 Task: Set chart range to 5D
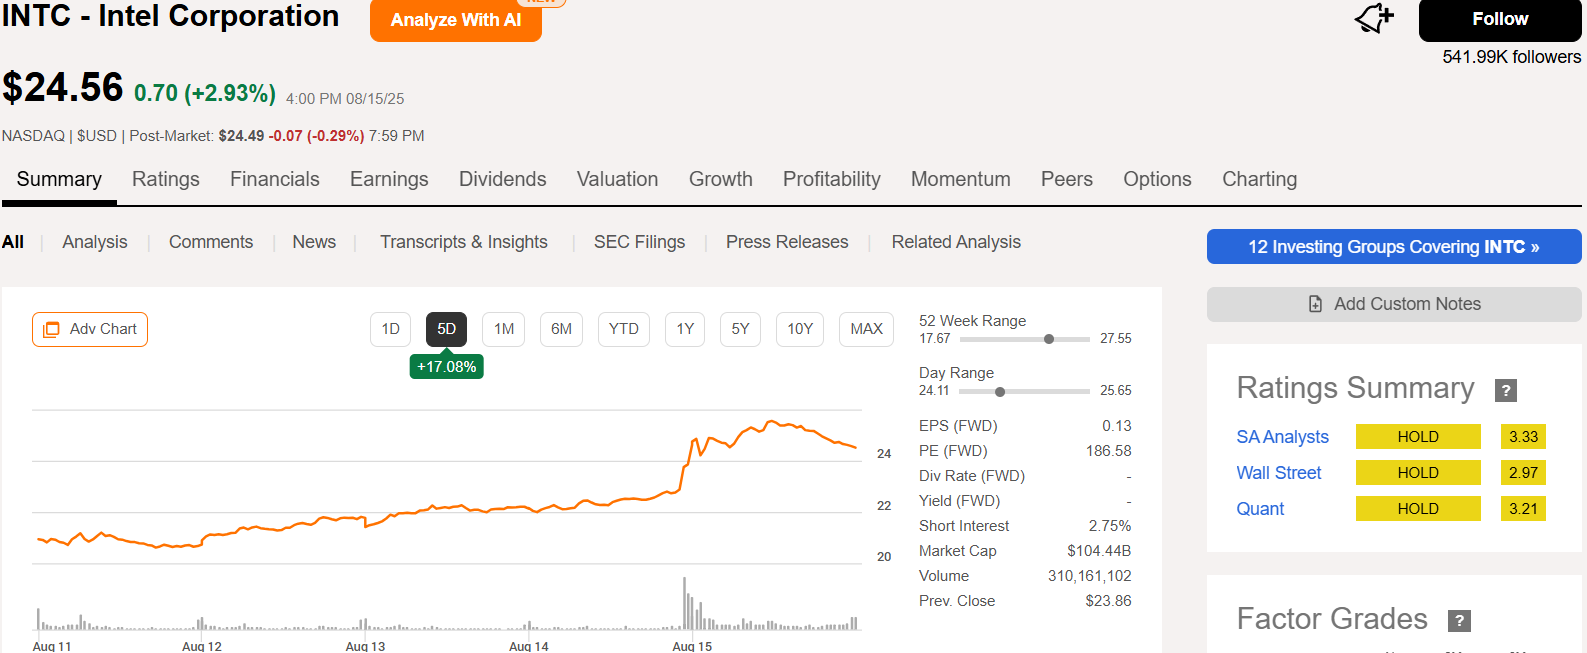coord(446,329)
